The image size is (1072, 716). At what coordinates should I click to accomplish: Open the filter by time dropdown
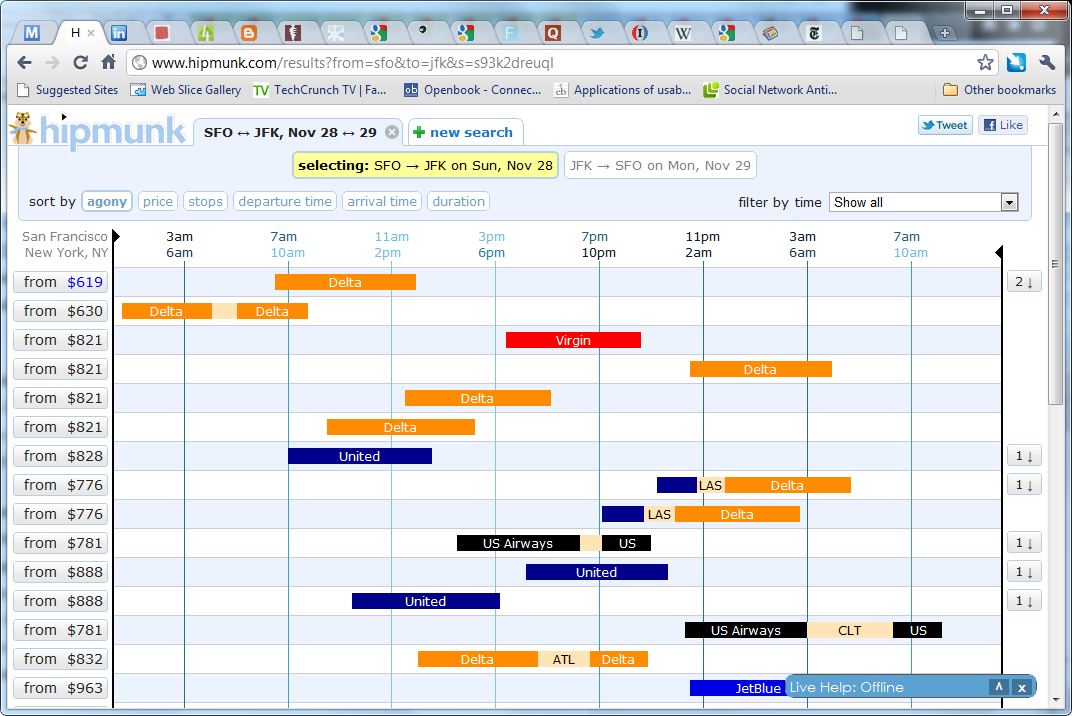tap(924, 202)
